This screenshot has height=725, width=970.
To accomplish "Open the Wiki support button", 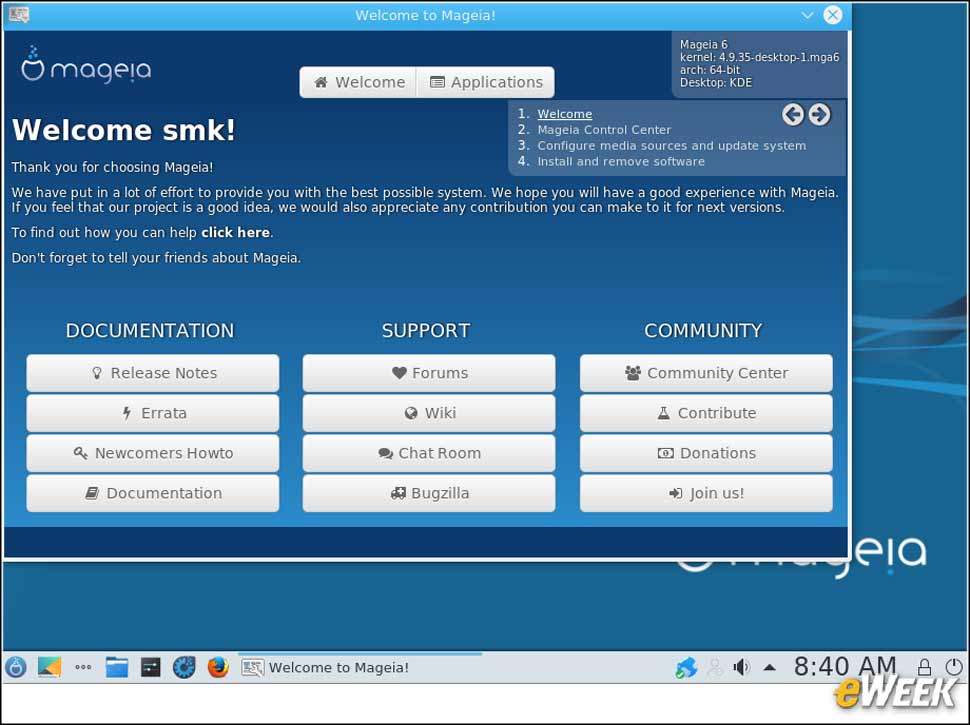I will point(429,413).
